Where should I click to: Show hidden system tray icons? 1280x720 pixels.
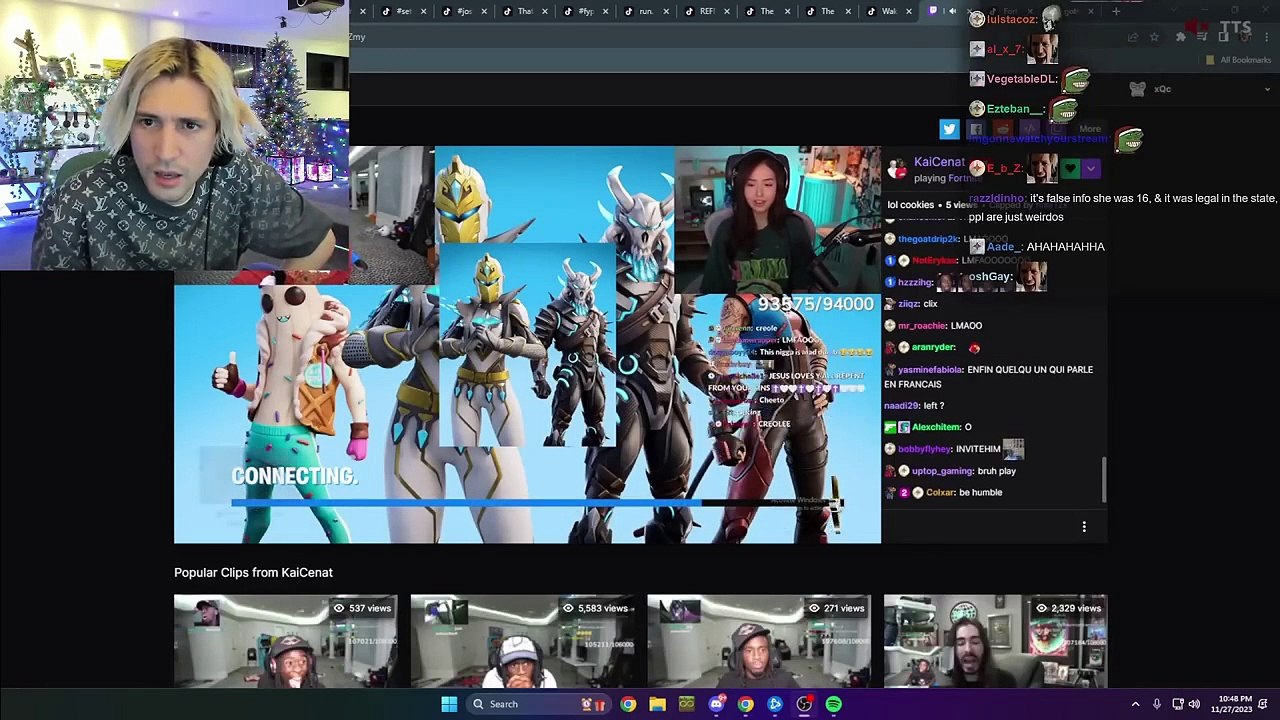1135,704
